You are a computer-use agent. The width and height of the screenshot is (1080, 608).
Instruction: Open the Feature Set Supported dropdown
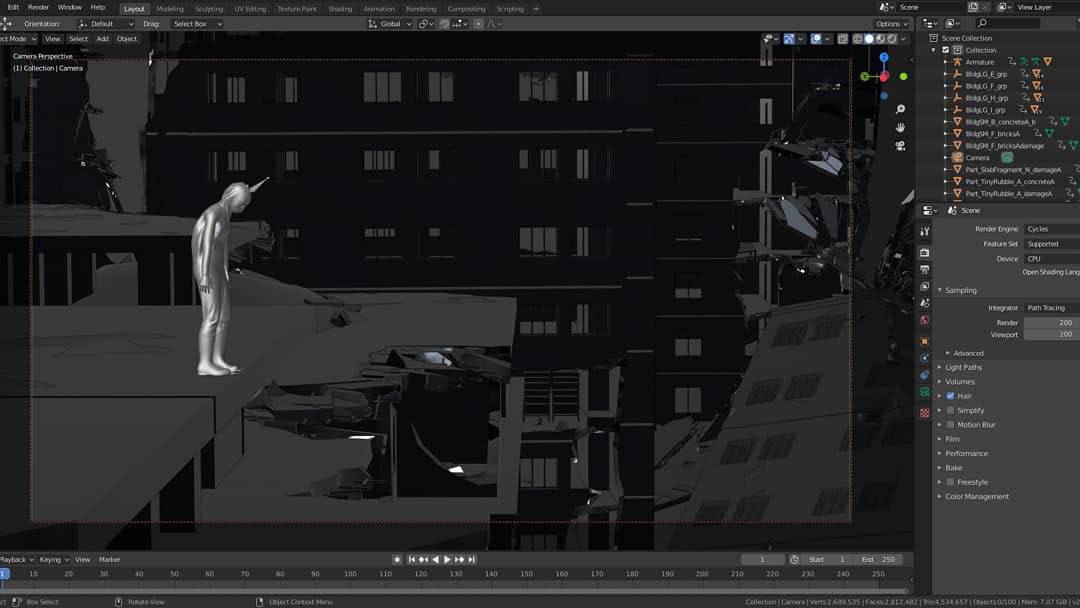(x=1051, y=244)
